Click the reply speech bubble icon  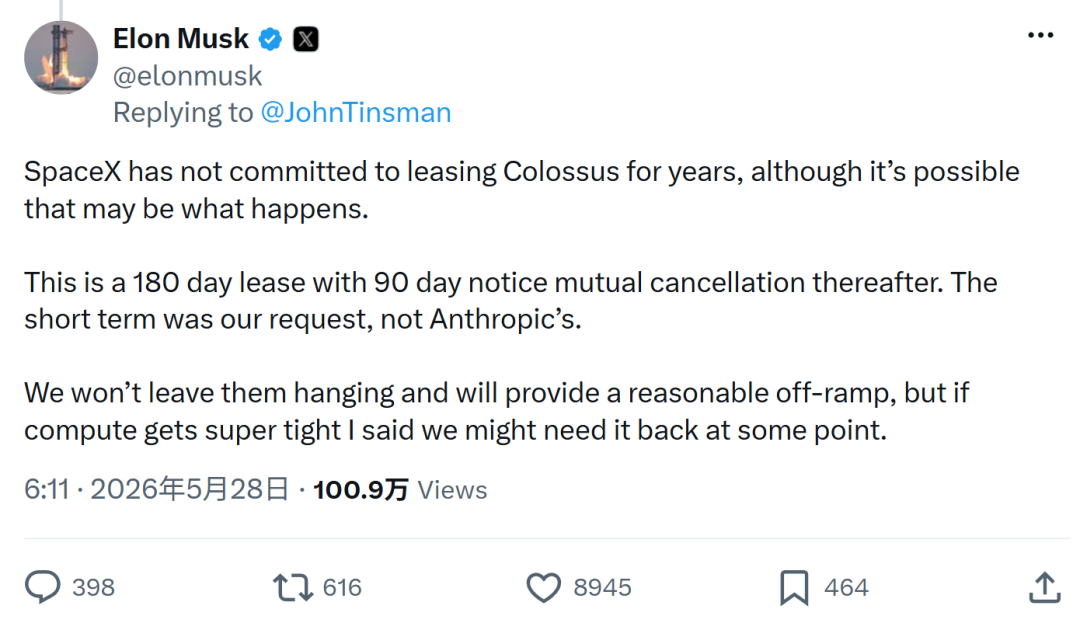43,587
